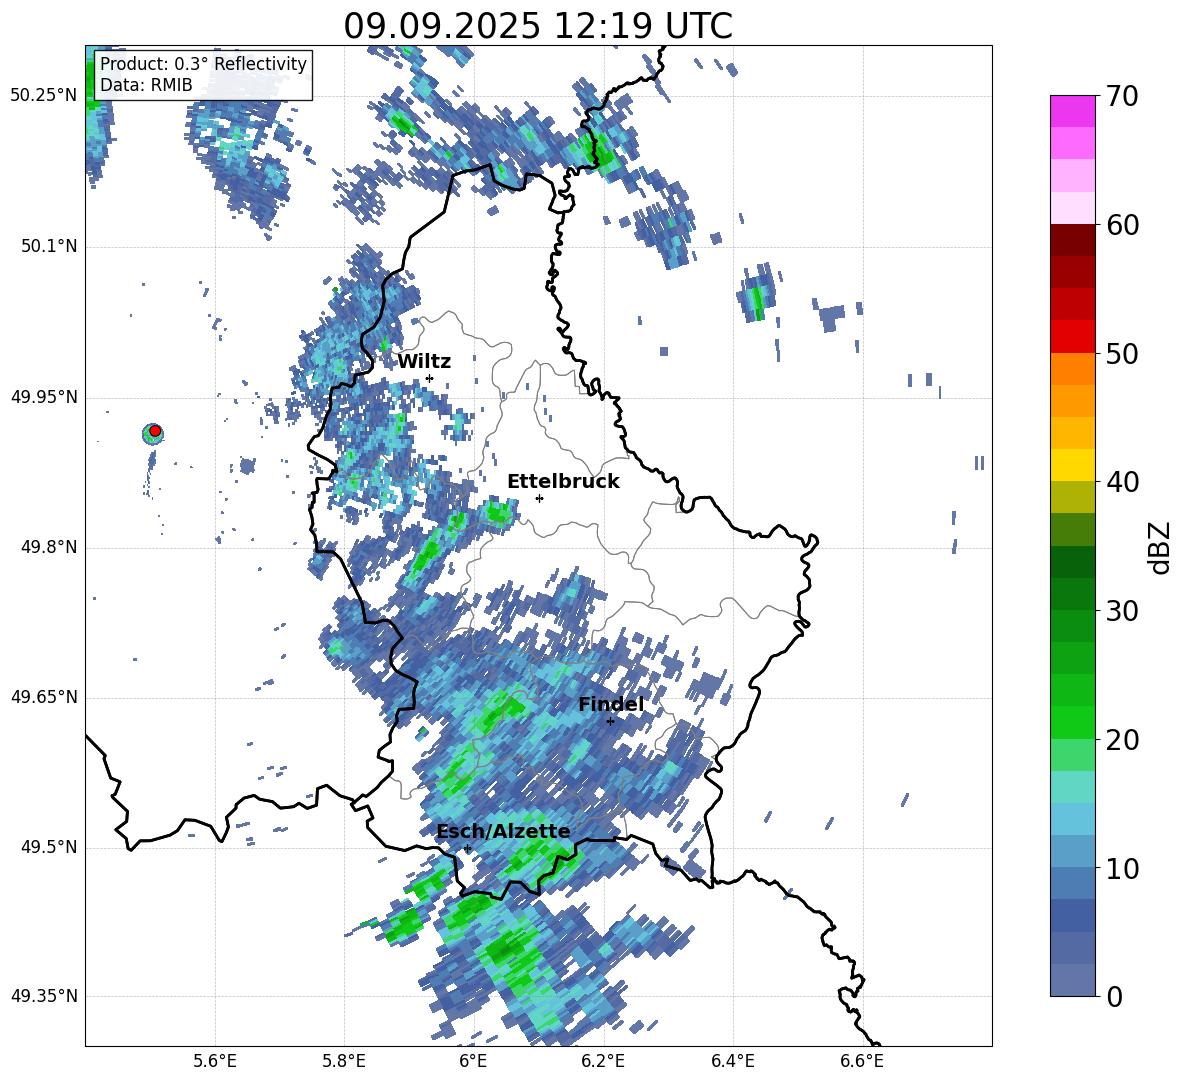Viewport: 1184px width, 1081px height.
Task: Click the colorbar tick label 70
Action: (1122, 97)
